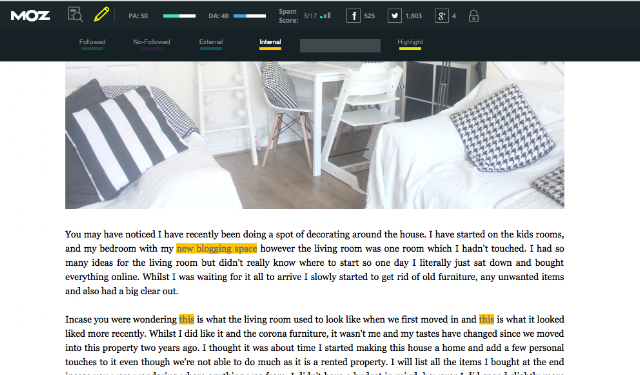Click the MOZ logo
Screen dimensions: 640x375
coord(31,16)
